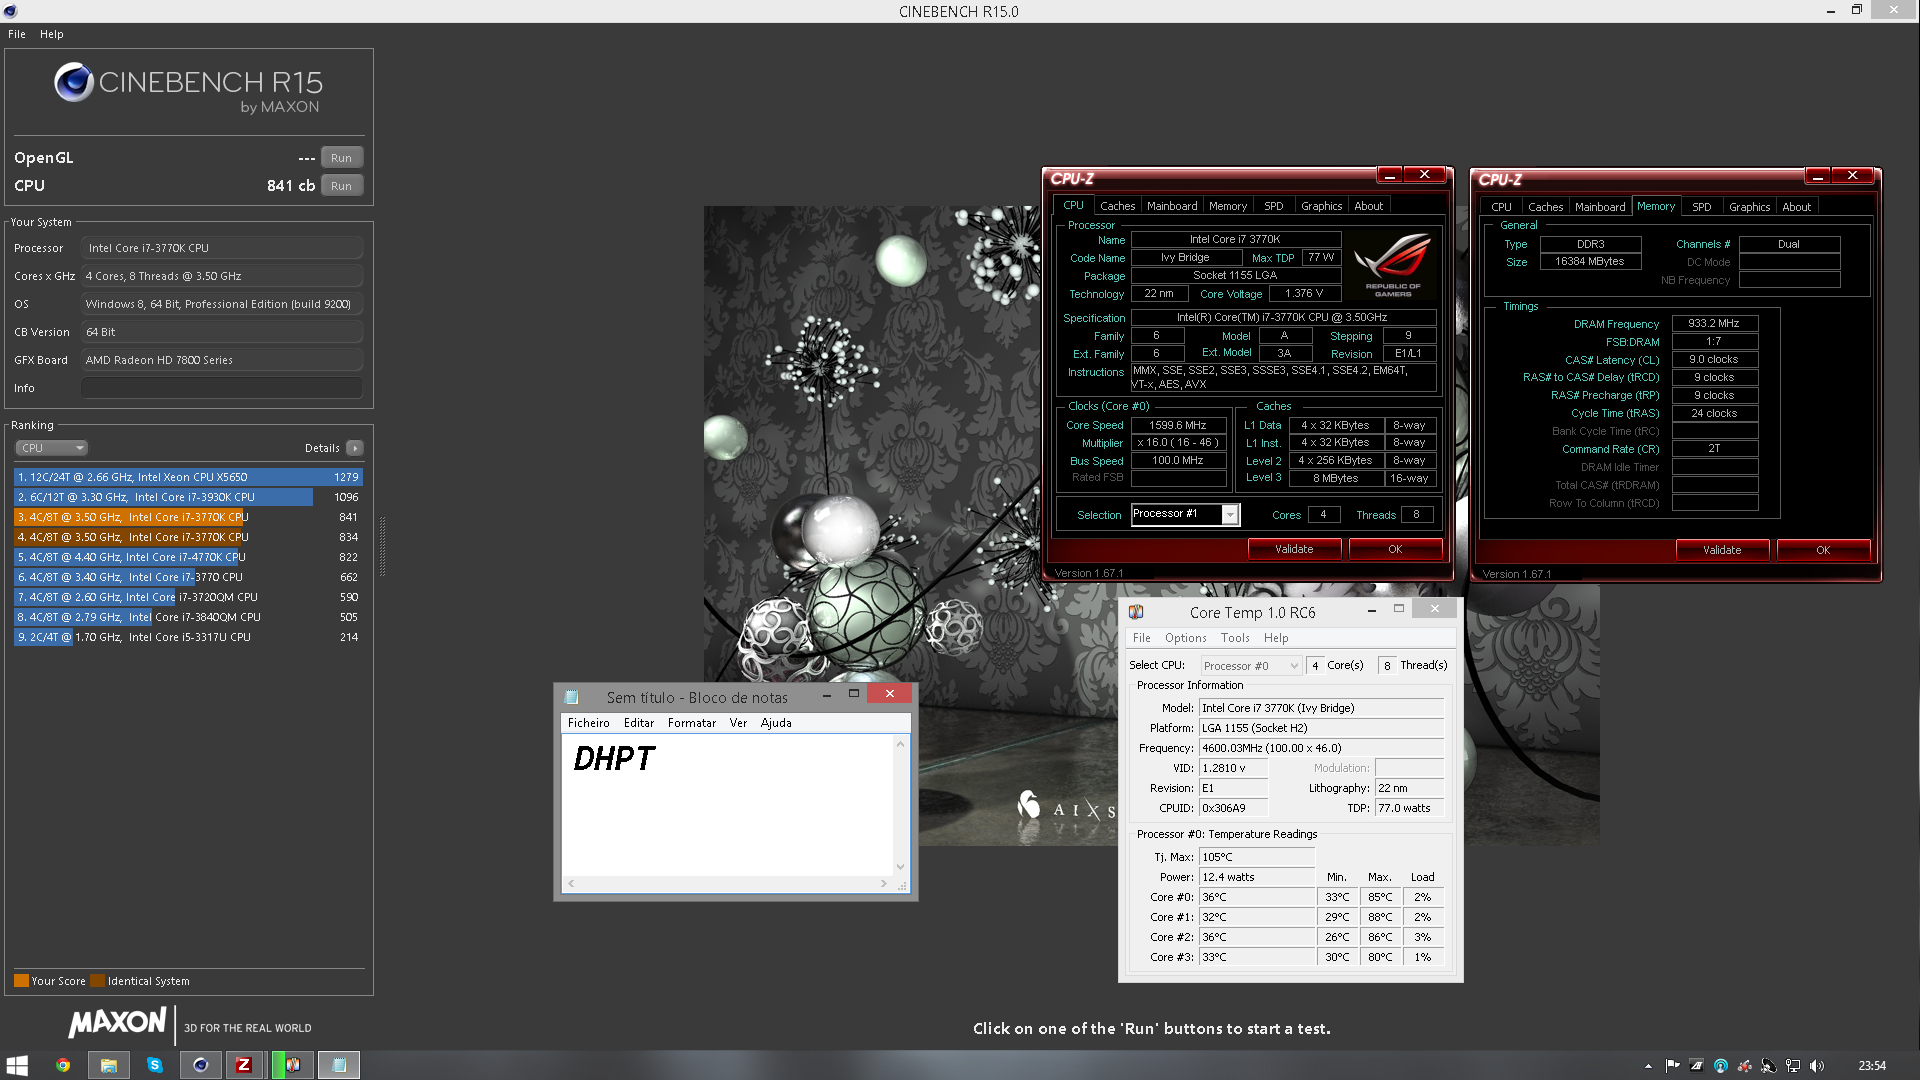Image resolution: width=1920 pixels, height=1080 pixels.
Task: Click Identical System brown legend swatch
Action: [x=97, y=981]
